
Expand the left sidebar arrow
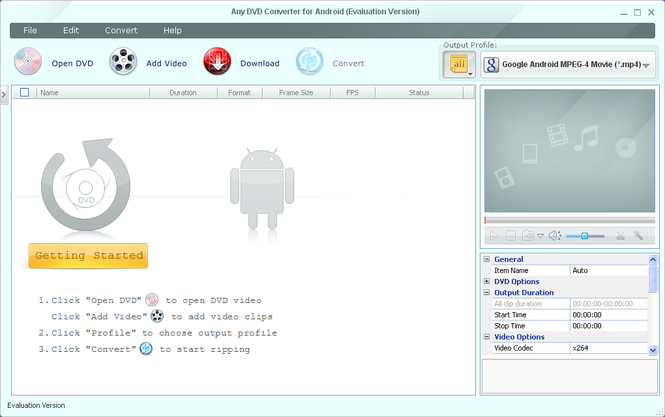point(4,95)
